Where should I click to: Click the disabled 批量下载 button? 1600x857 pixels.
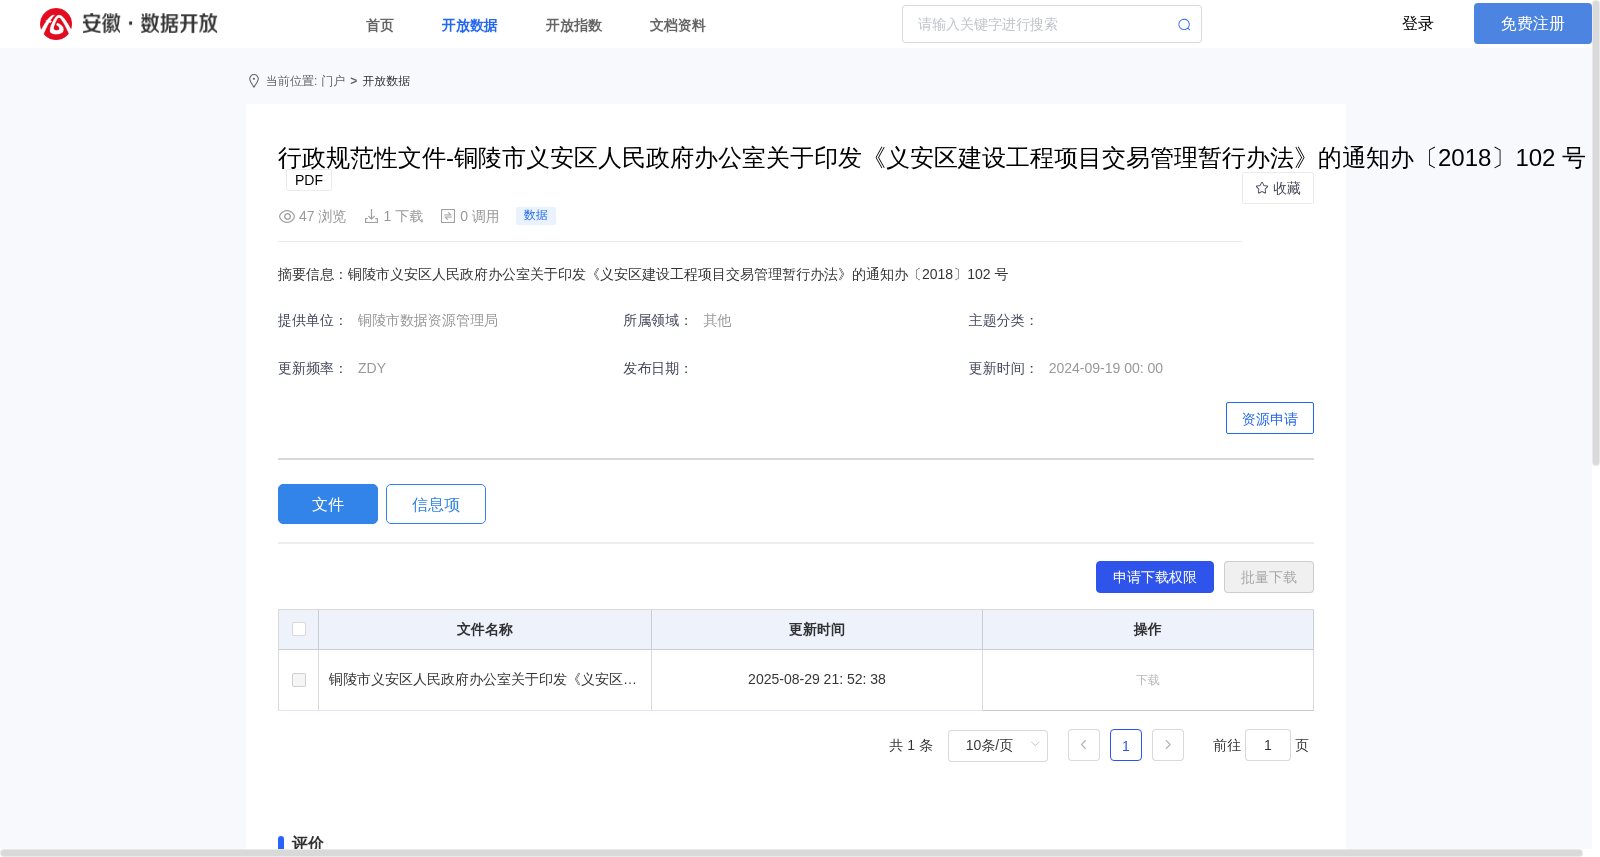point(1269,577)
